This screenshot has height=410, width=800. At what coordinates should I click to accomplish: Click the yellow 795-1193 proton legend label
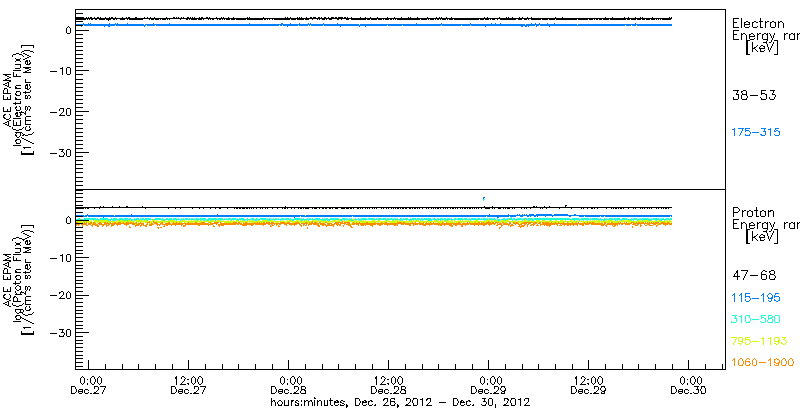pyautogui.click(x=760, y=341)
